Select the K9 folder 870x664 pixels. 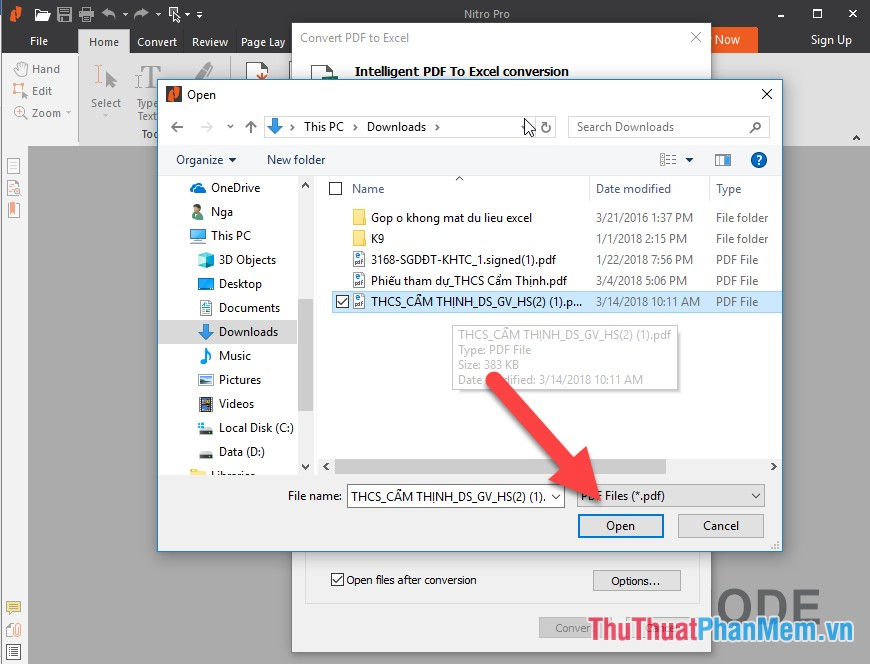[x=377, y=239]
